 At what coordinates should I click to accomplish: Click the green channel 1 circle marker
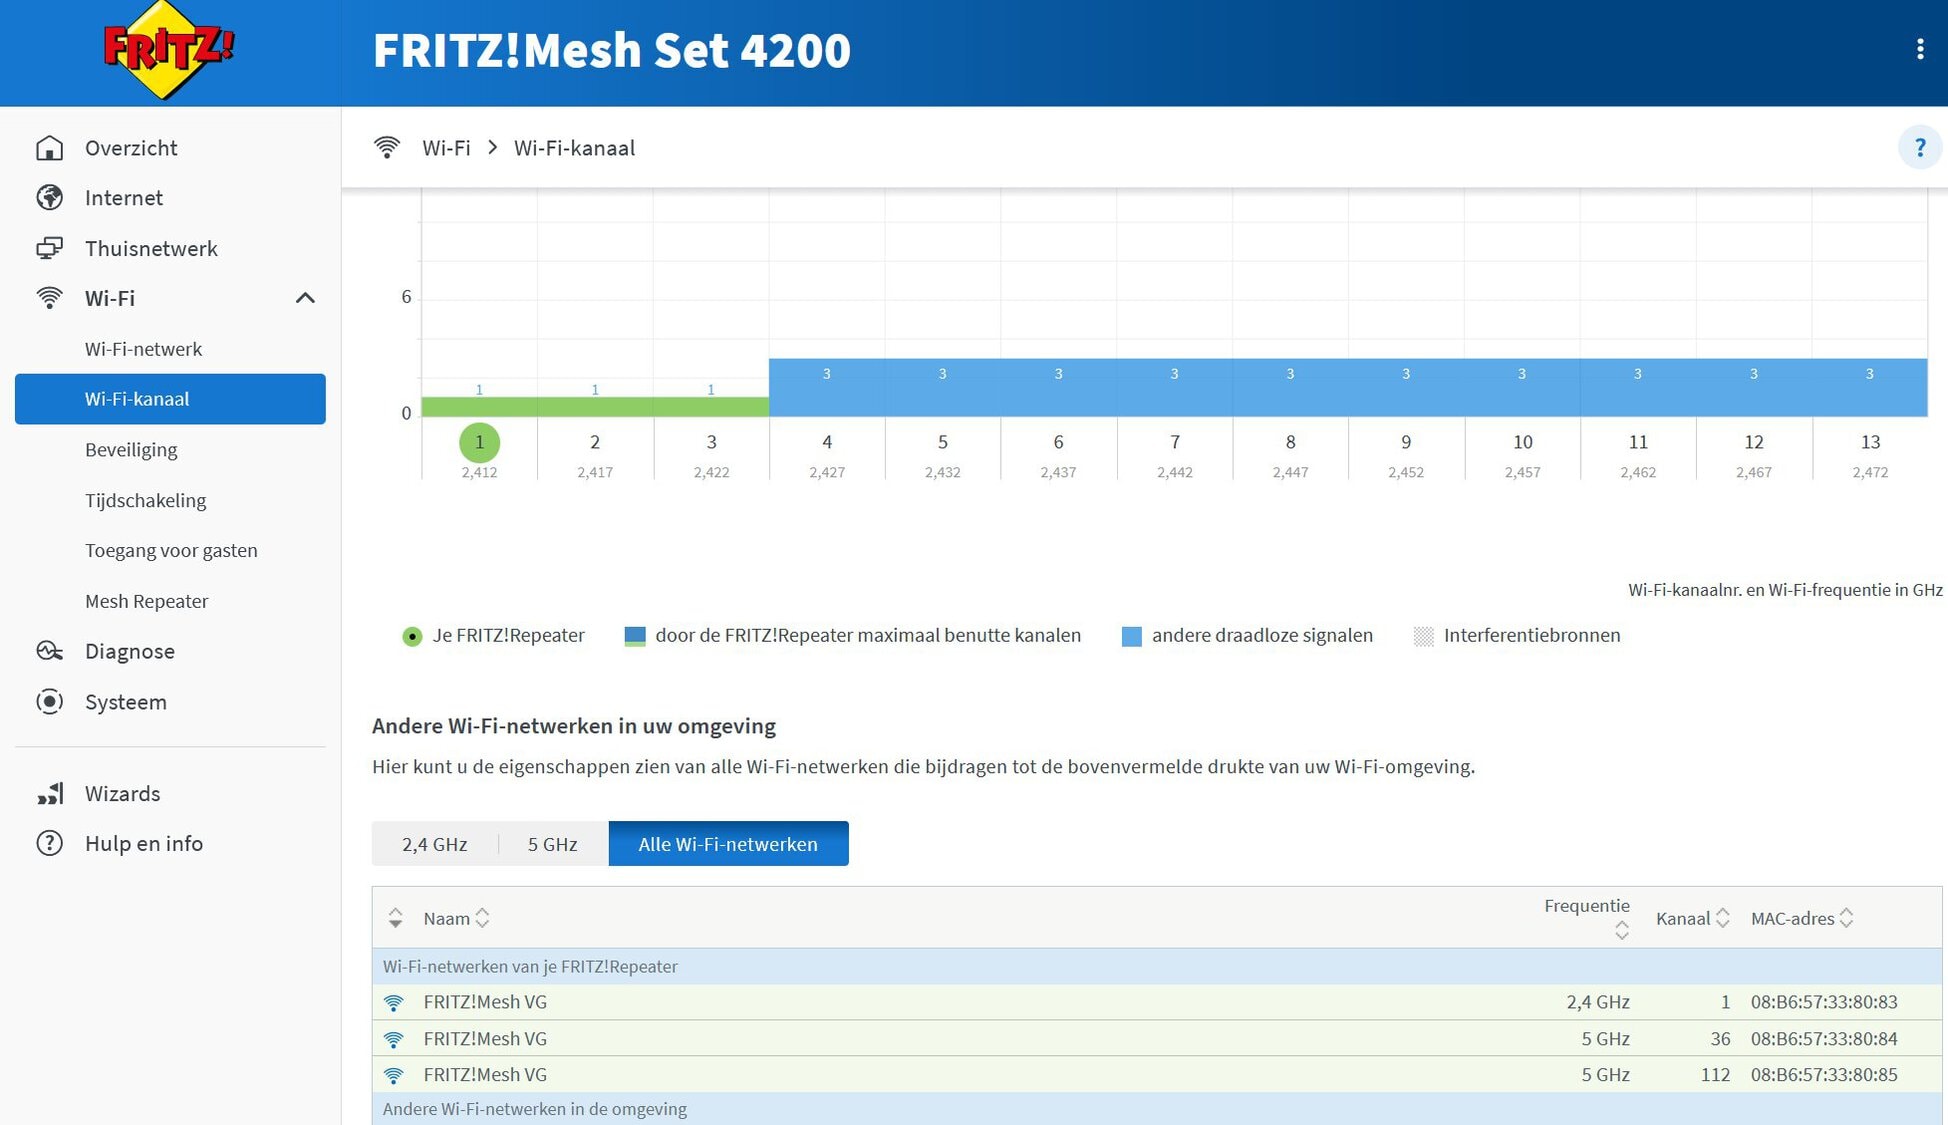click(479, 442)
